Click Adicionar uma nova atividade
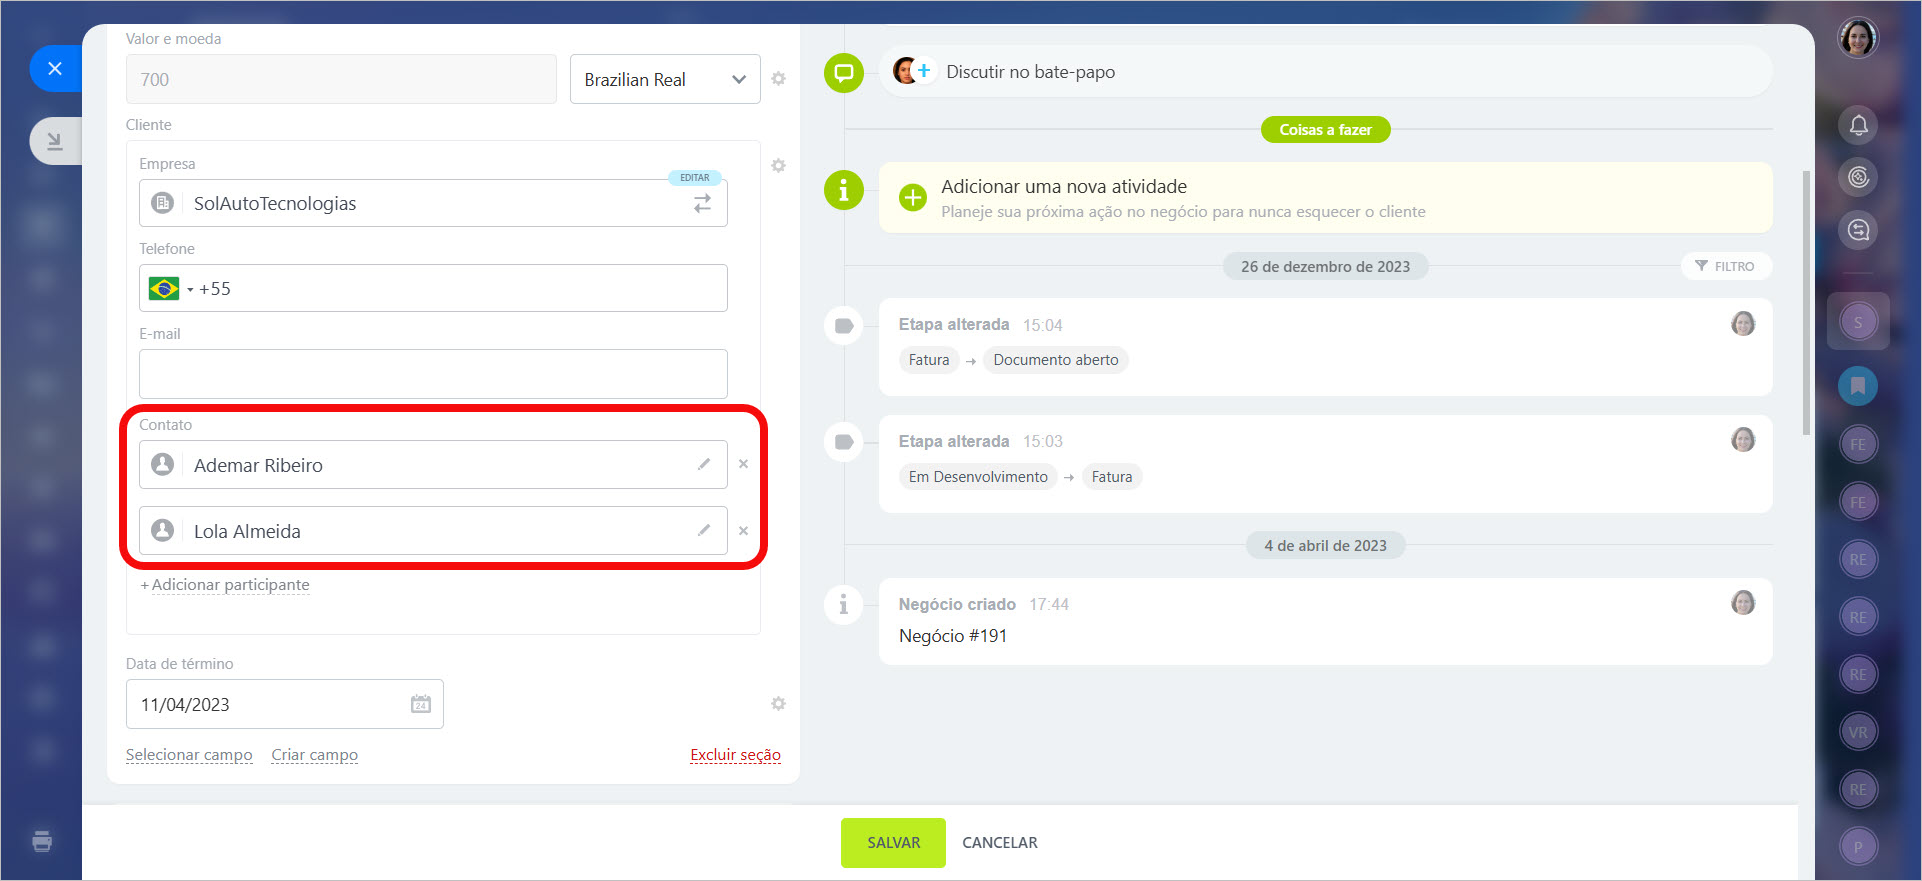Screen dimensions: 1922x881 tap(1064, 186)
